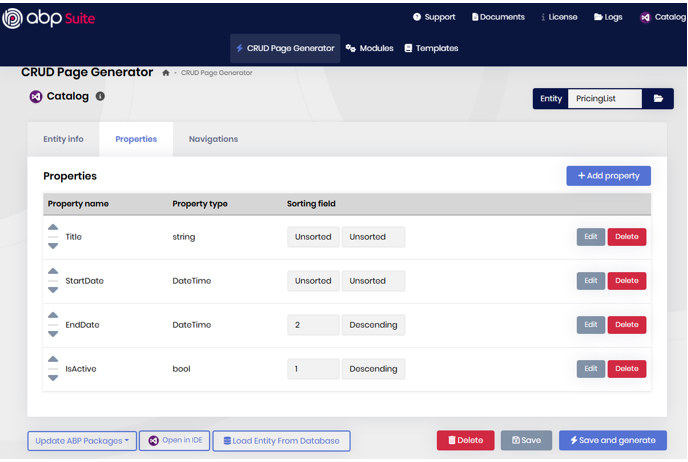The image size is (688, 462).
Task: Click the info icon next to Catalog
Action: pyautogui.click(x=100, y=96)
